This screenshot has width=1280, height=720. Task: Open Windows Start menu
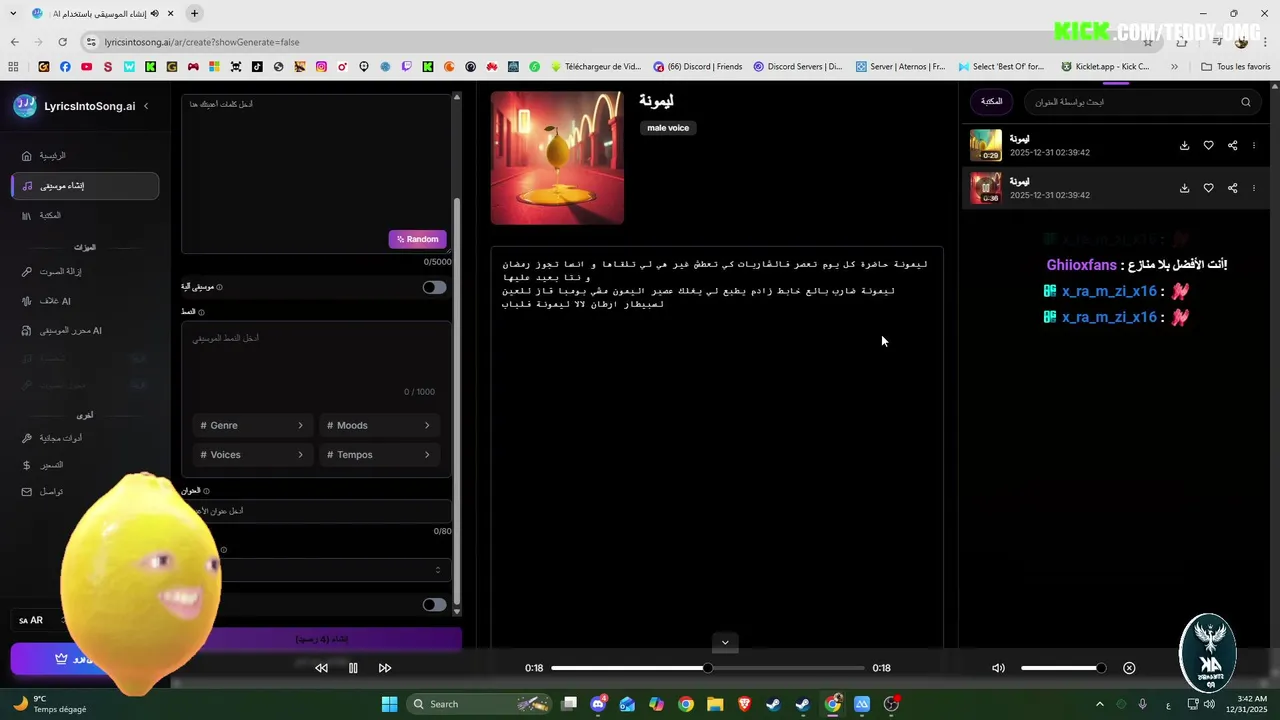[x=390, y=704]
